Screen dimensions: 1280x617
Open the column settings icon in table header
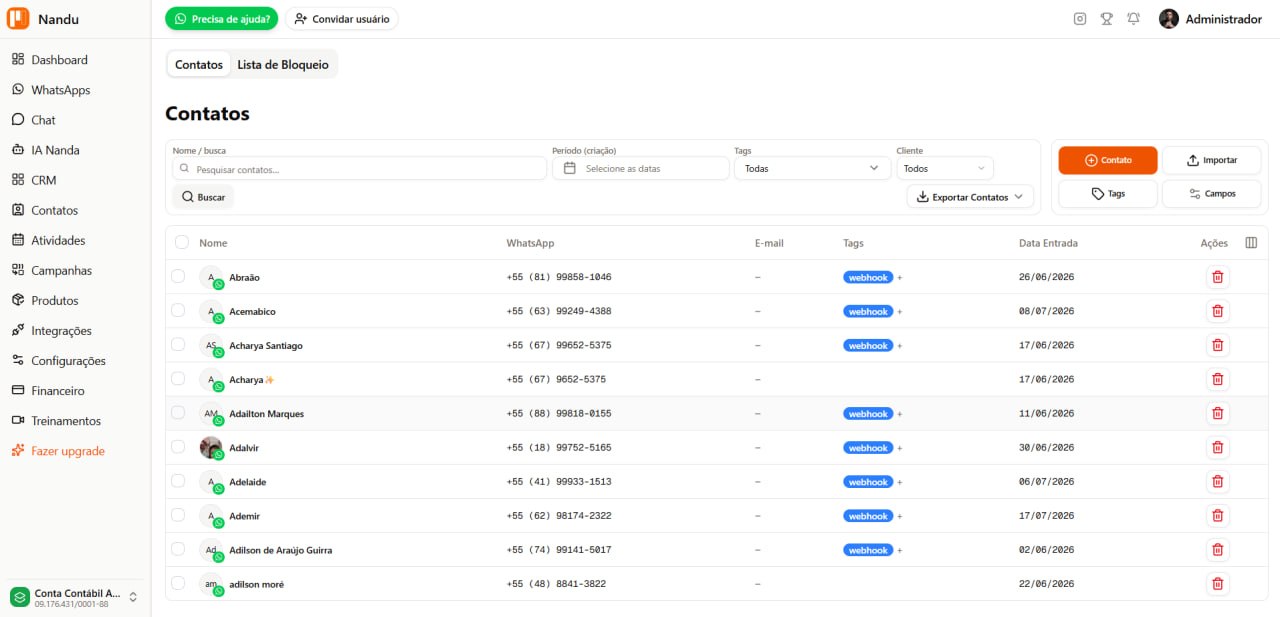(1251, 242)
